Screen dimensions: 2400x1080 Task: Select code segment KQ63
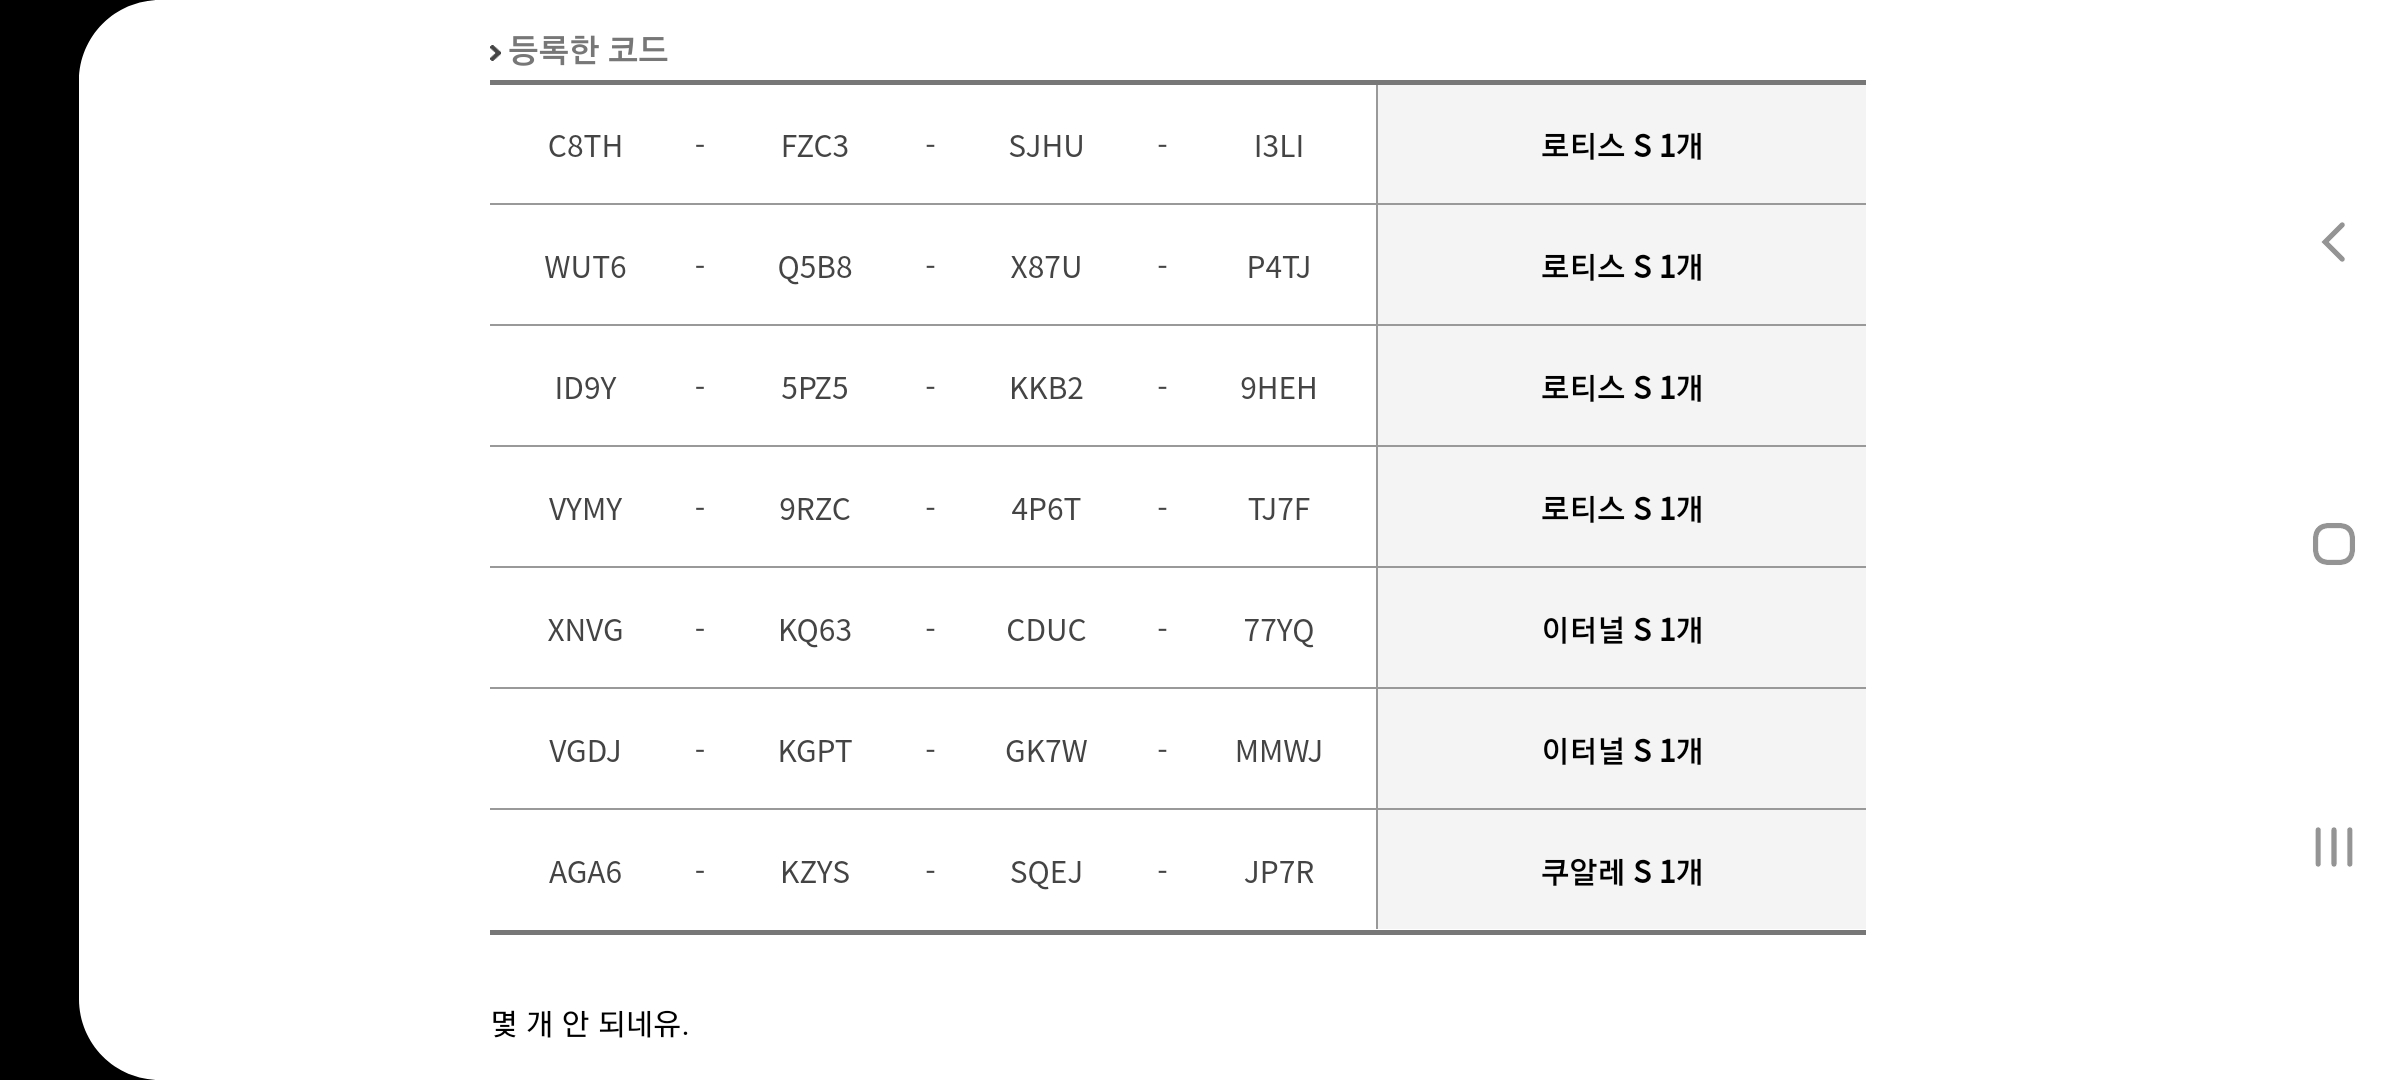pos(814,630)
